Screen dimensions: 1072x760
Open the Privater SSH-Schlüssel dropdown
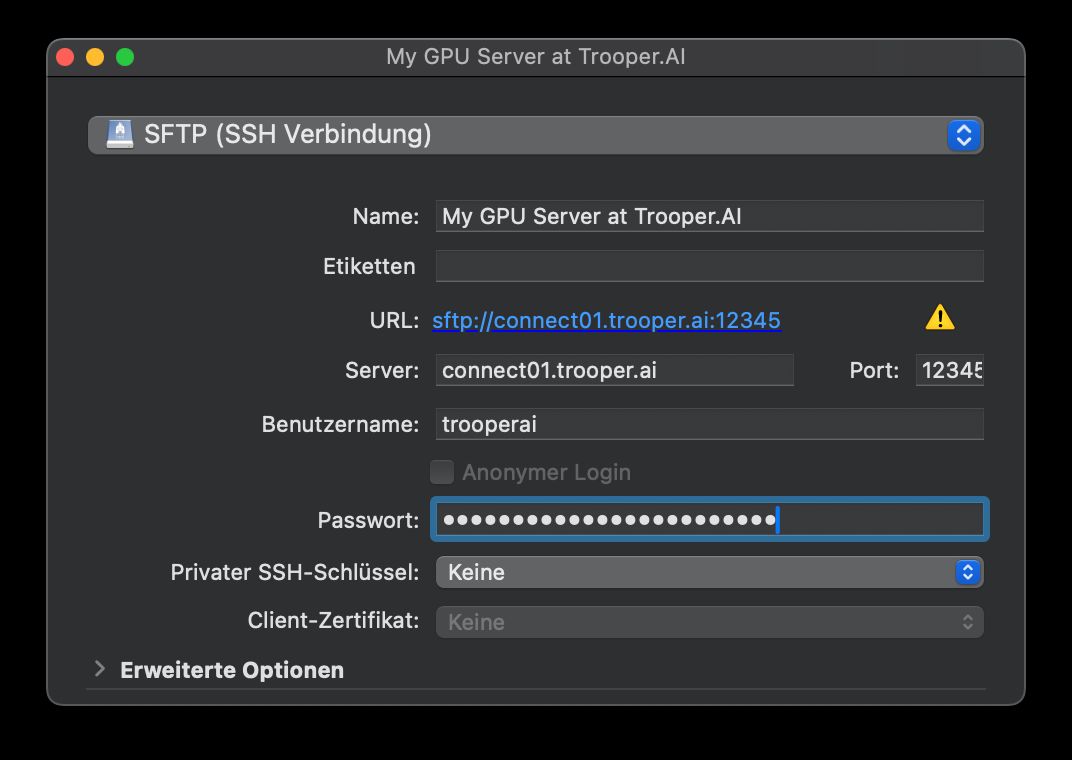coord(710,572)
